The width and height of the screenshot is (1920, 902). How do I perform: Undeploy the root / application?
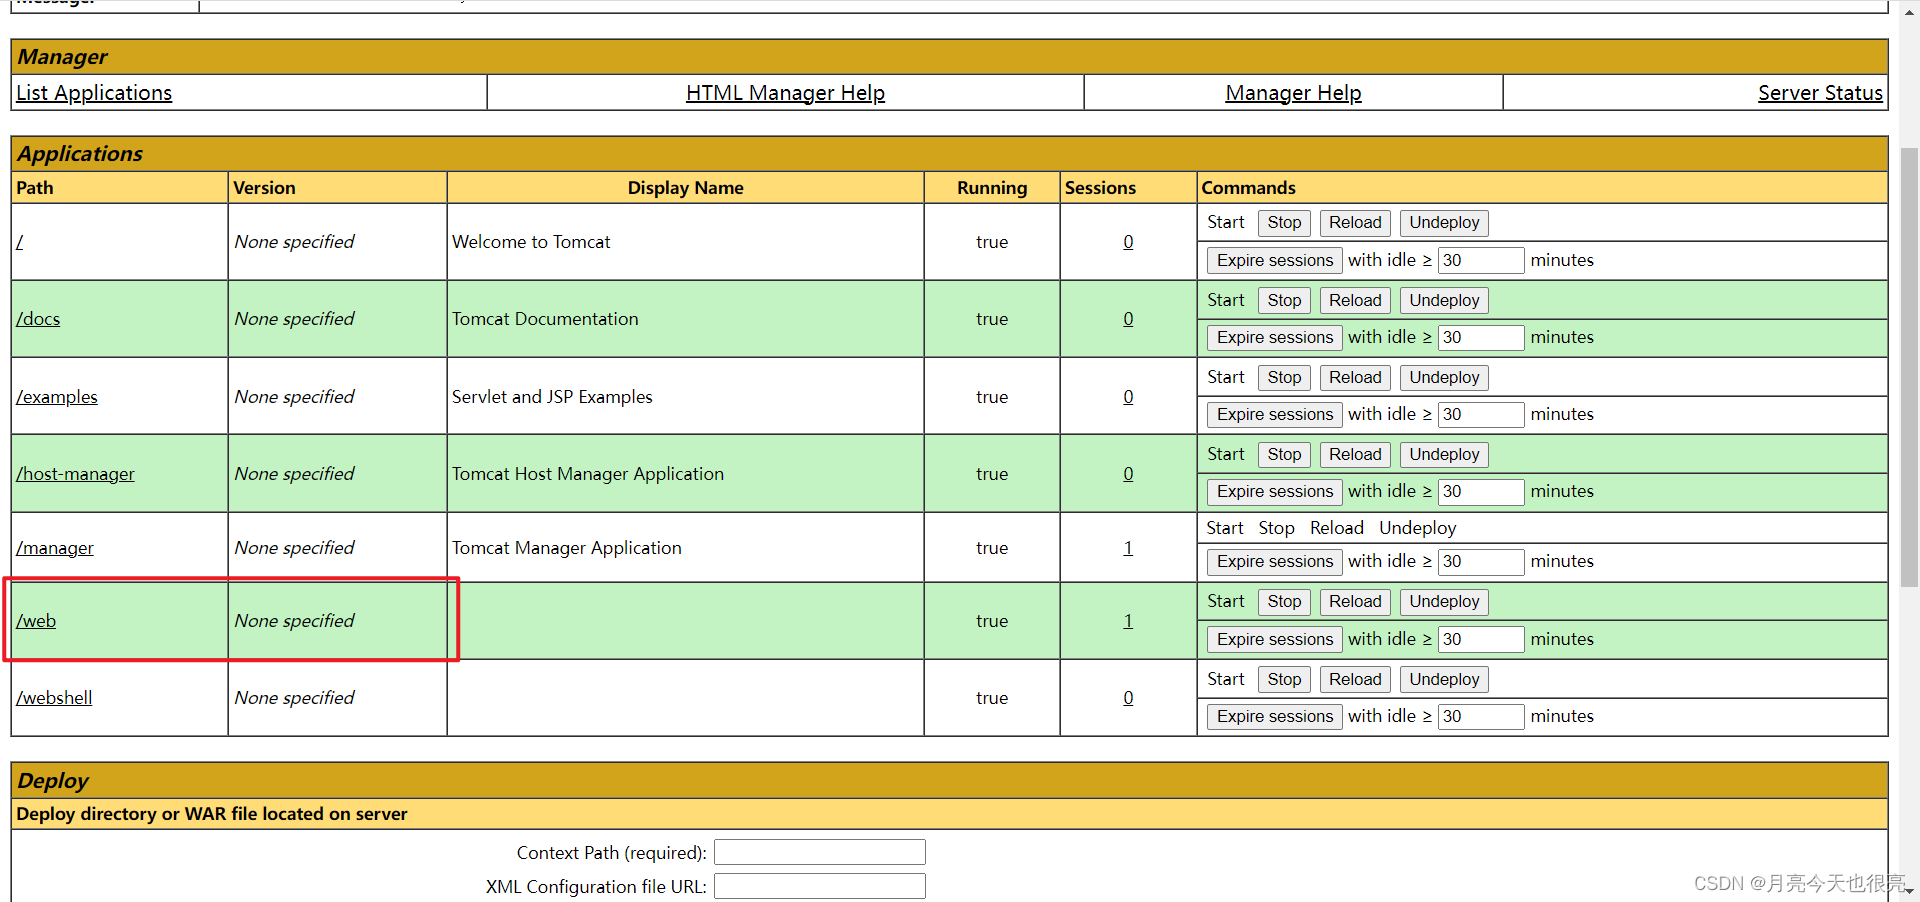point(1444,223)
